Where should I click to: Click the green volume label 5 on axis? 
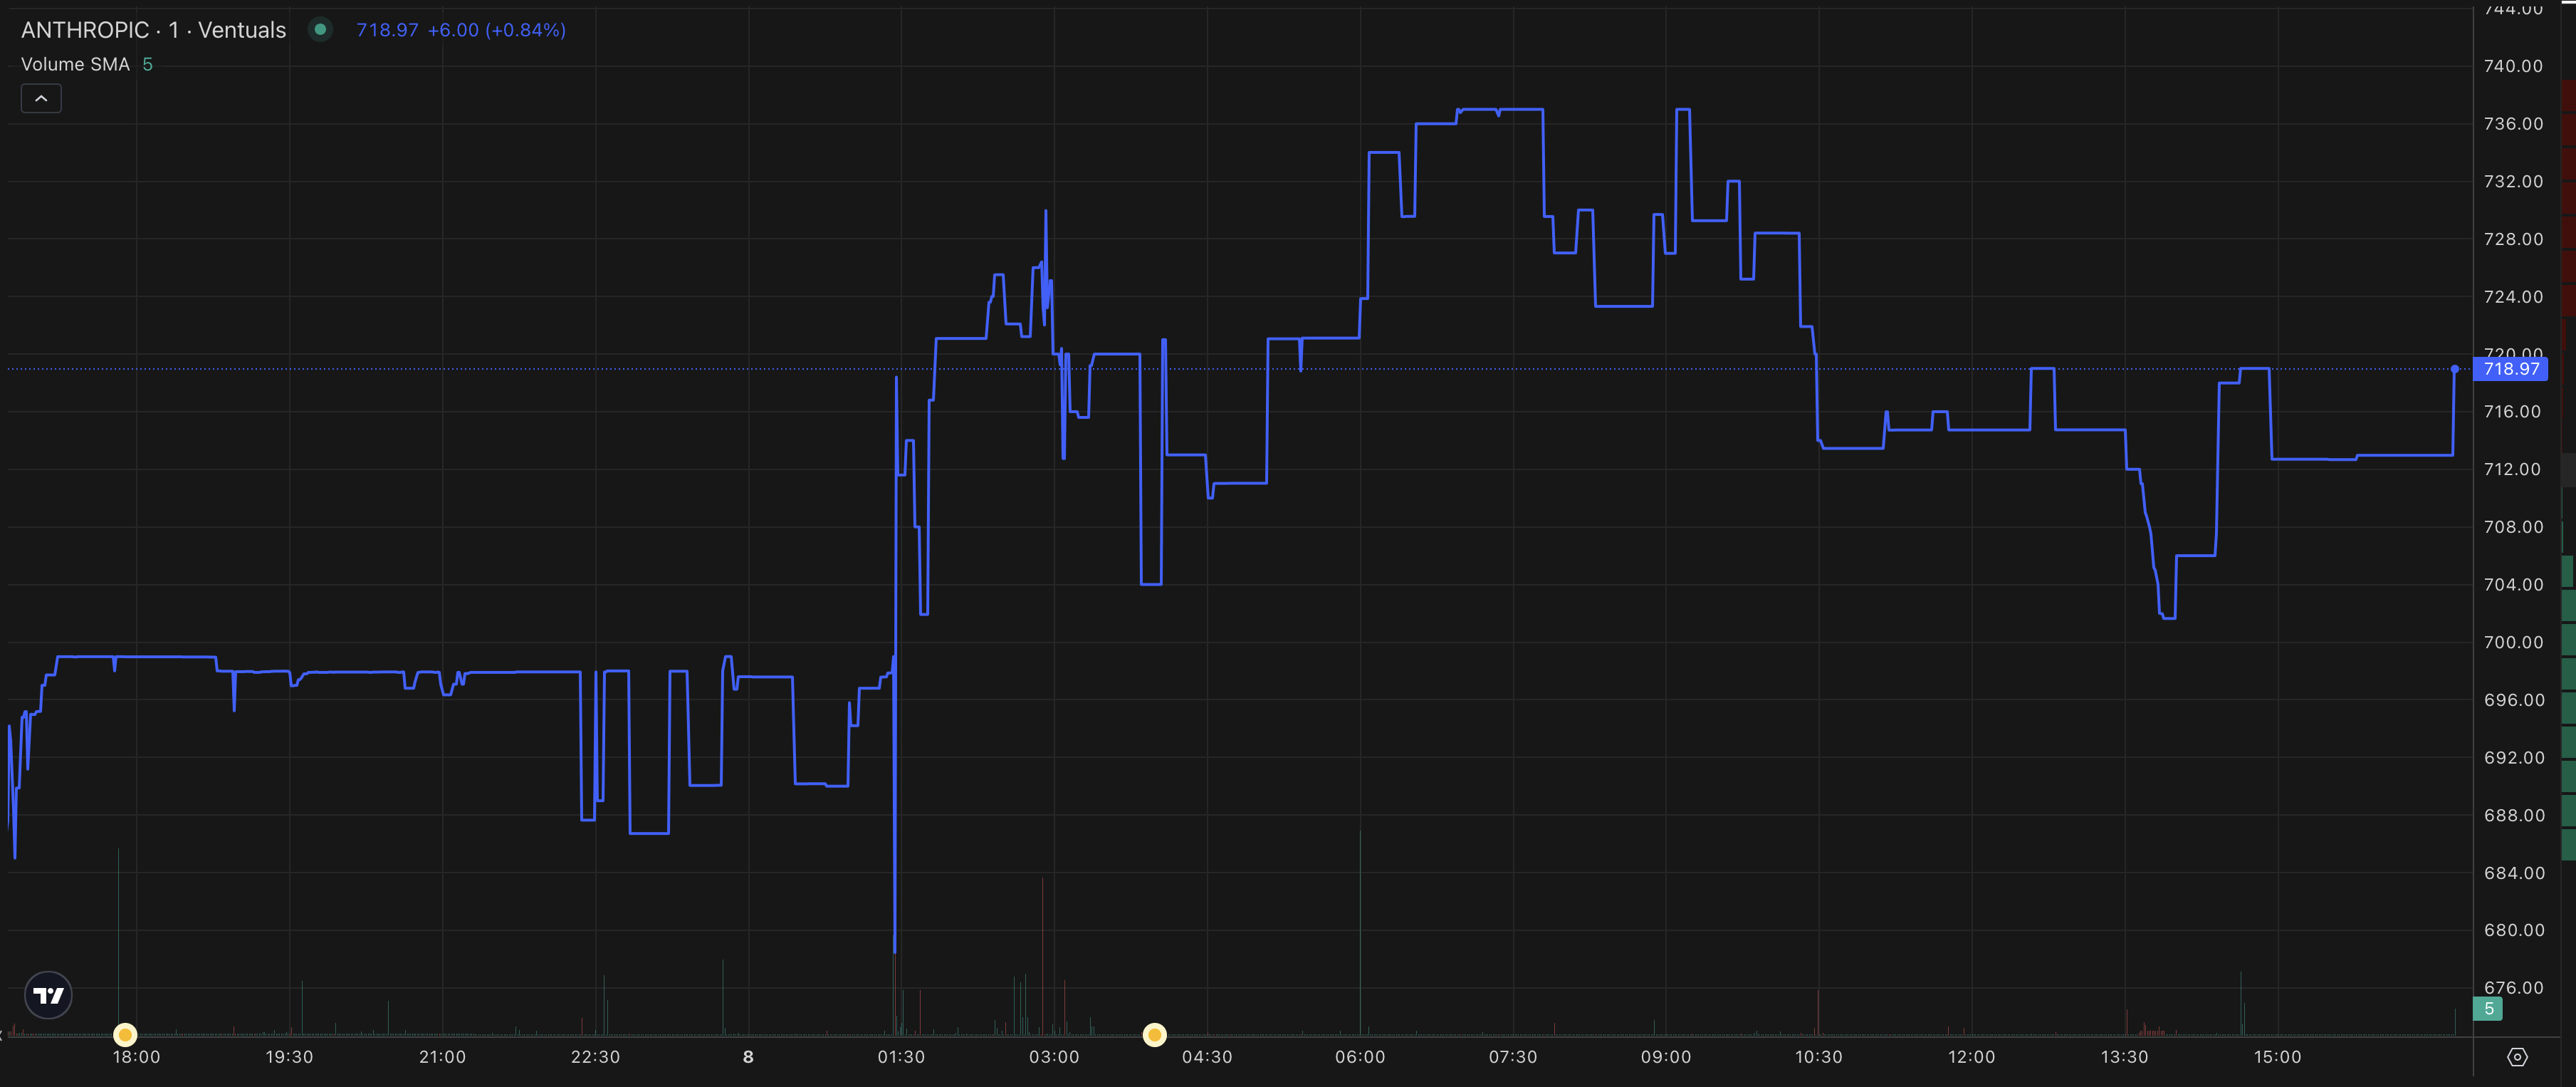click(2488, 1009)
